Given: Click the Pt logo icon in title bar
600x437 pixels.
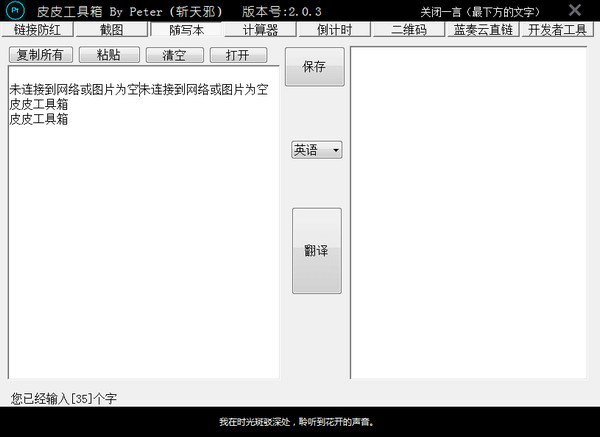Looking at the screenshot, I should point(15,11).
